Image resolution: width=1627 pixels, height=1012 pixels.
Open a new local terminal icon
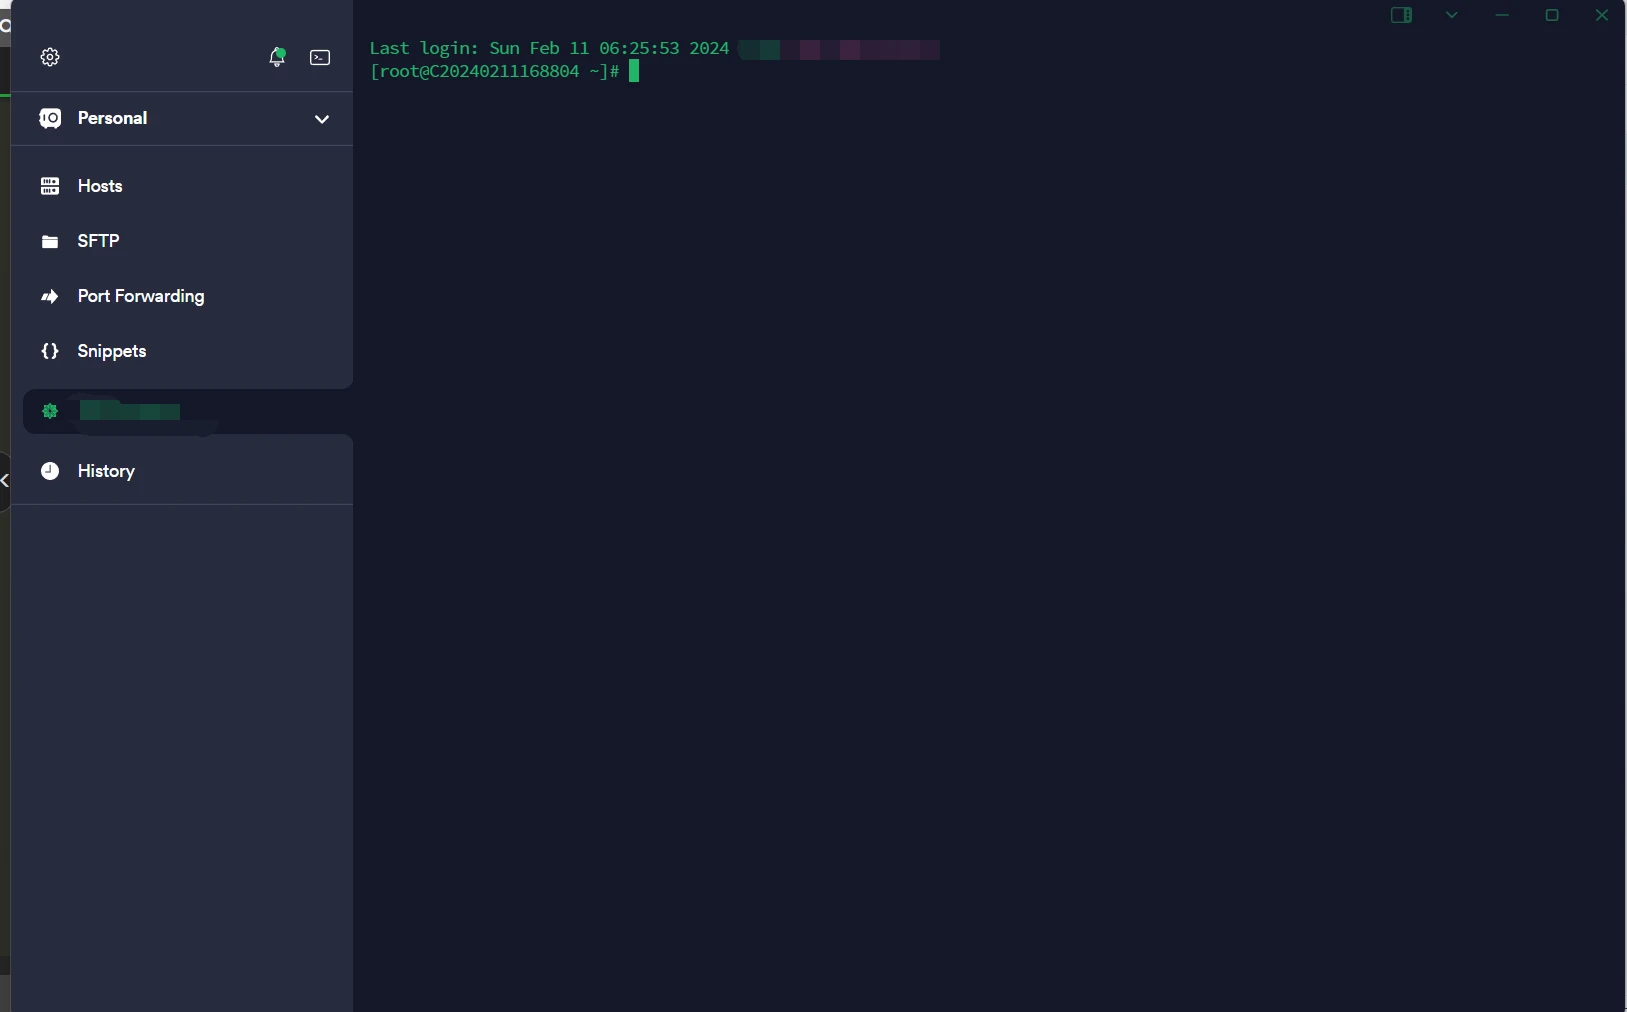(320, 57)
